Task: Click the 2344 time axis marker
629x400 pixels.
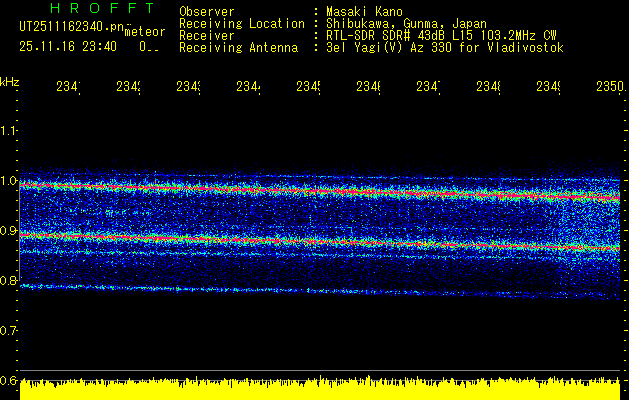Action: (248, 87)
